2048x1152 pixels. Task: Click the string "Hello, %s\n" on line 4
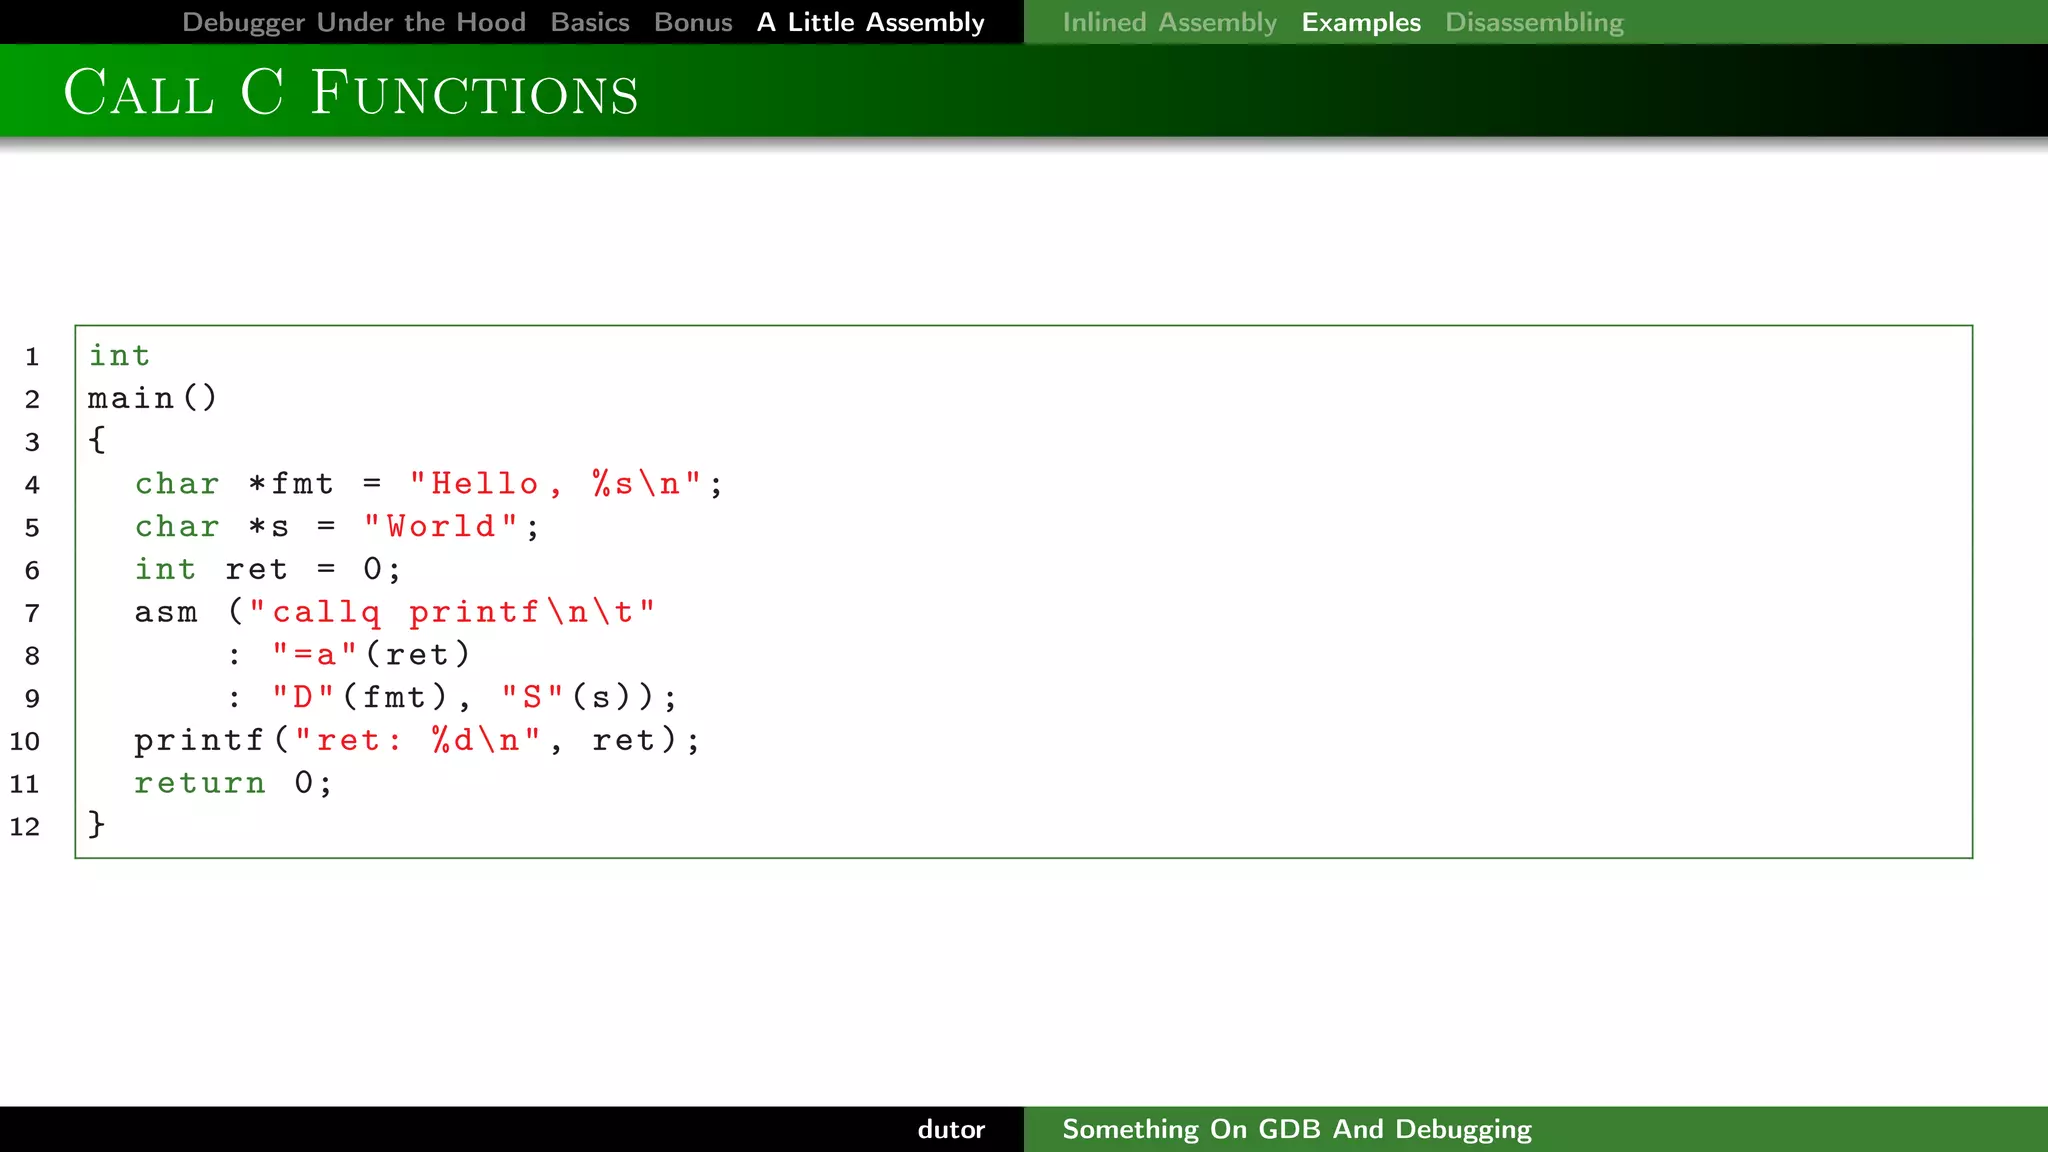(x=555, y=483)
